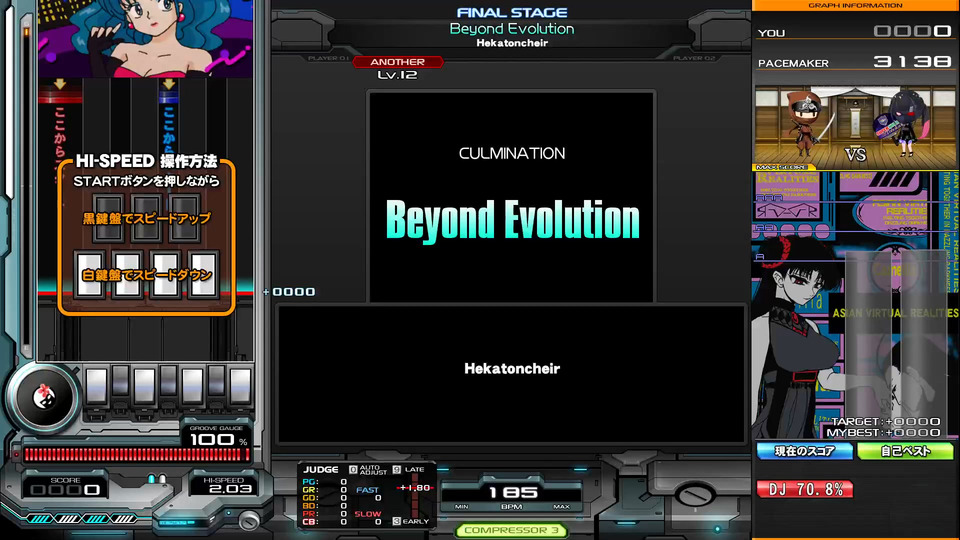Click the turntable disc with the flower character
960x540 pixels.
(x=43, y=398)
